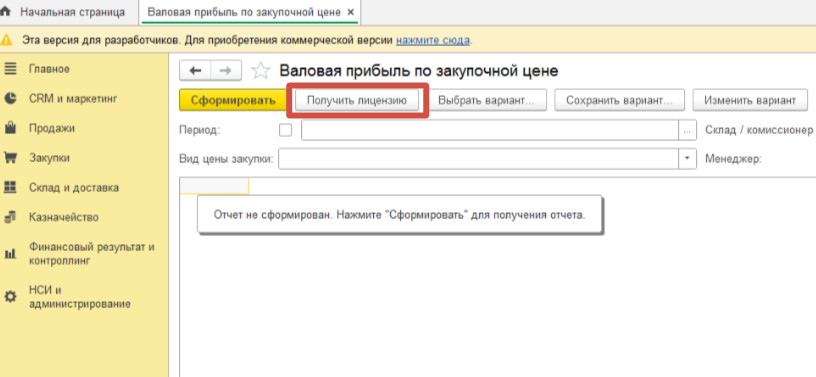Go to the Продажи section
The image size is (816, 377).
pyautogui.click(x=52, y=128)
